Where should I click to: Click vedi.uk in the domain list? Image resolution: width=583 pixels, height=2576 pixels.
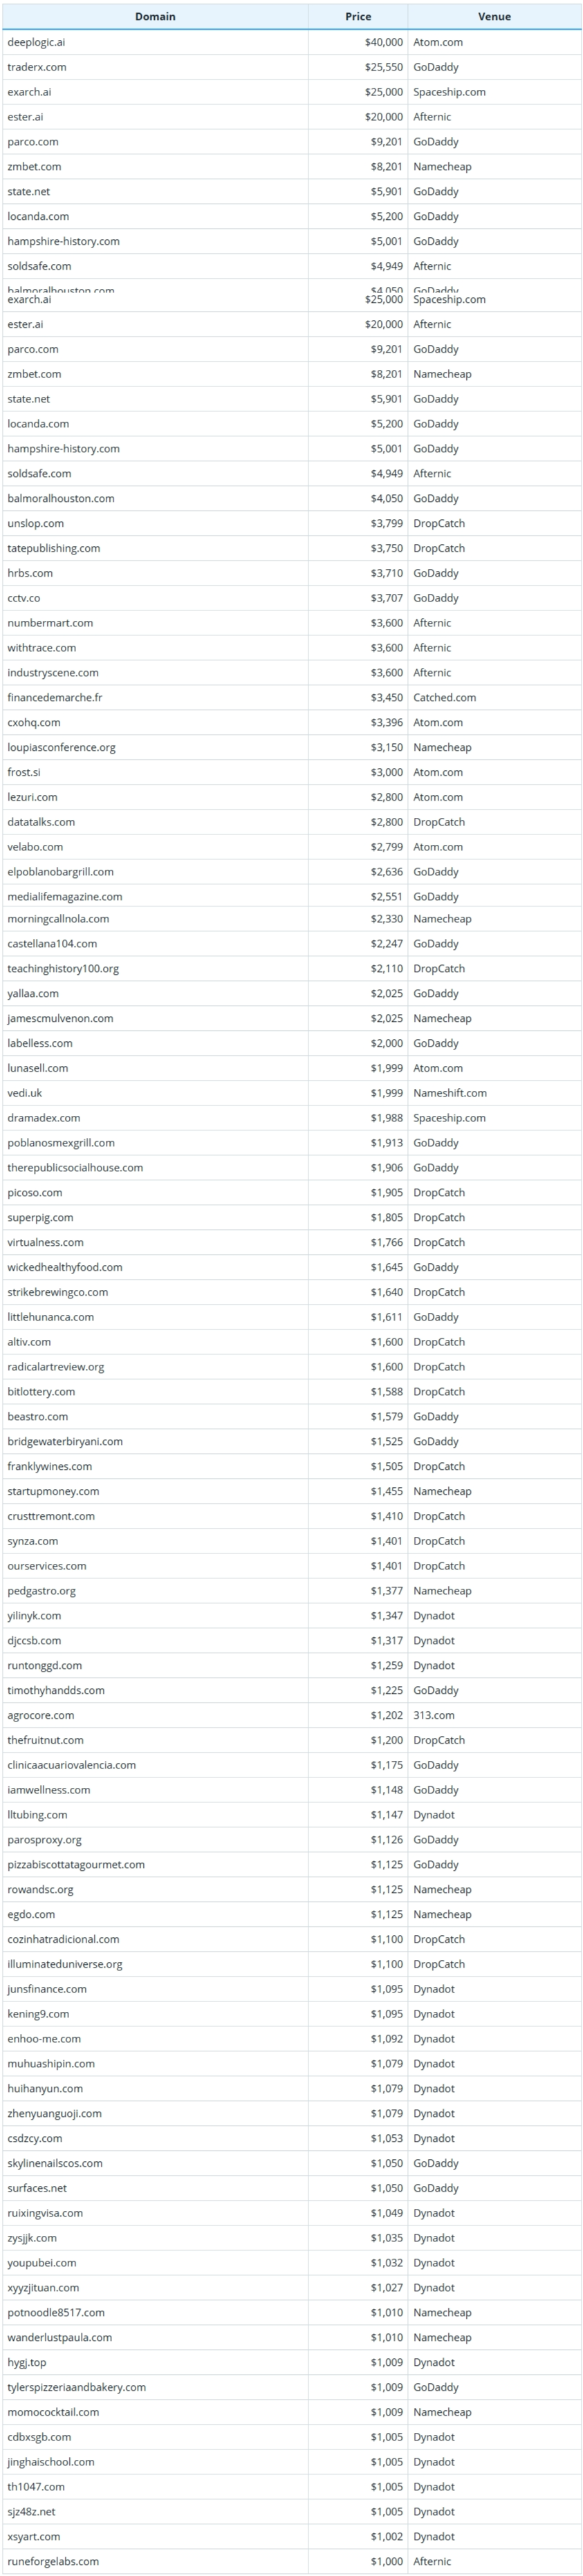[x=25, y=1093]
